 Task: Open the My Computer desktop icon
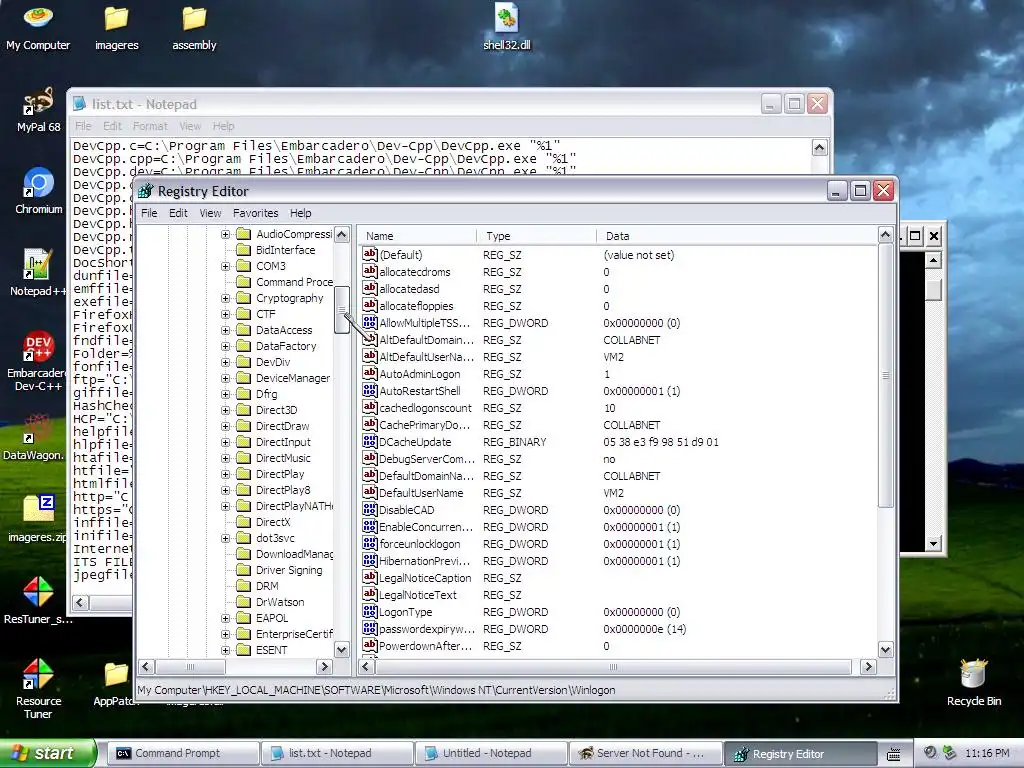(x=38, y=28)
